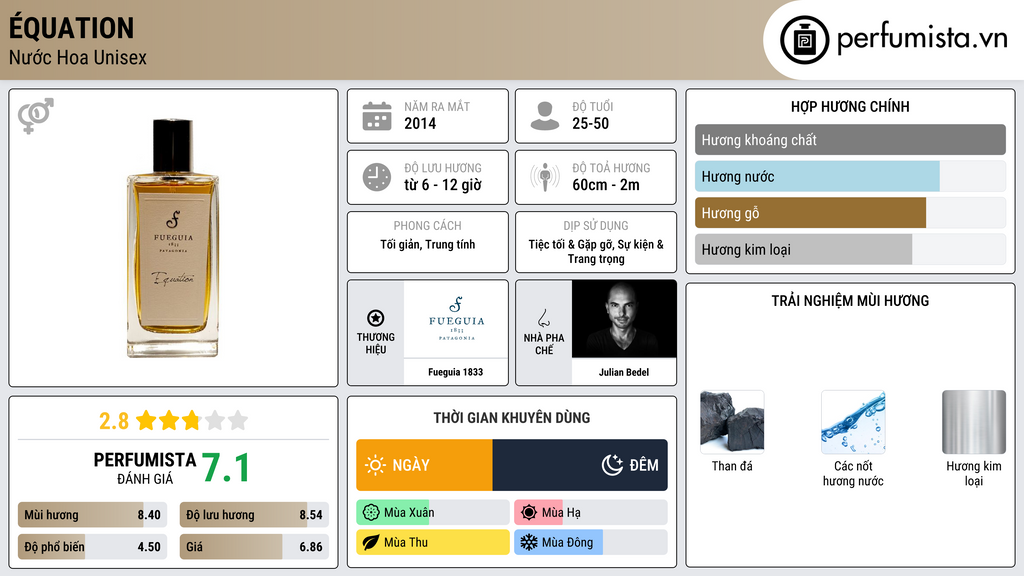Click the Dịp sử dụng label
Viewport: 1024px width, 576px height.
point(596,226)
